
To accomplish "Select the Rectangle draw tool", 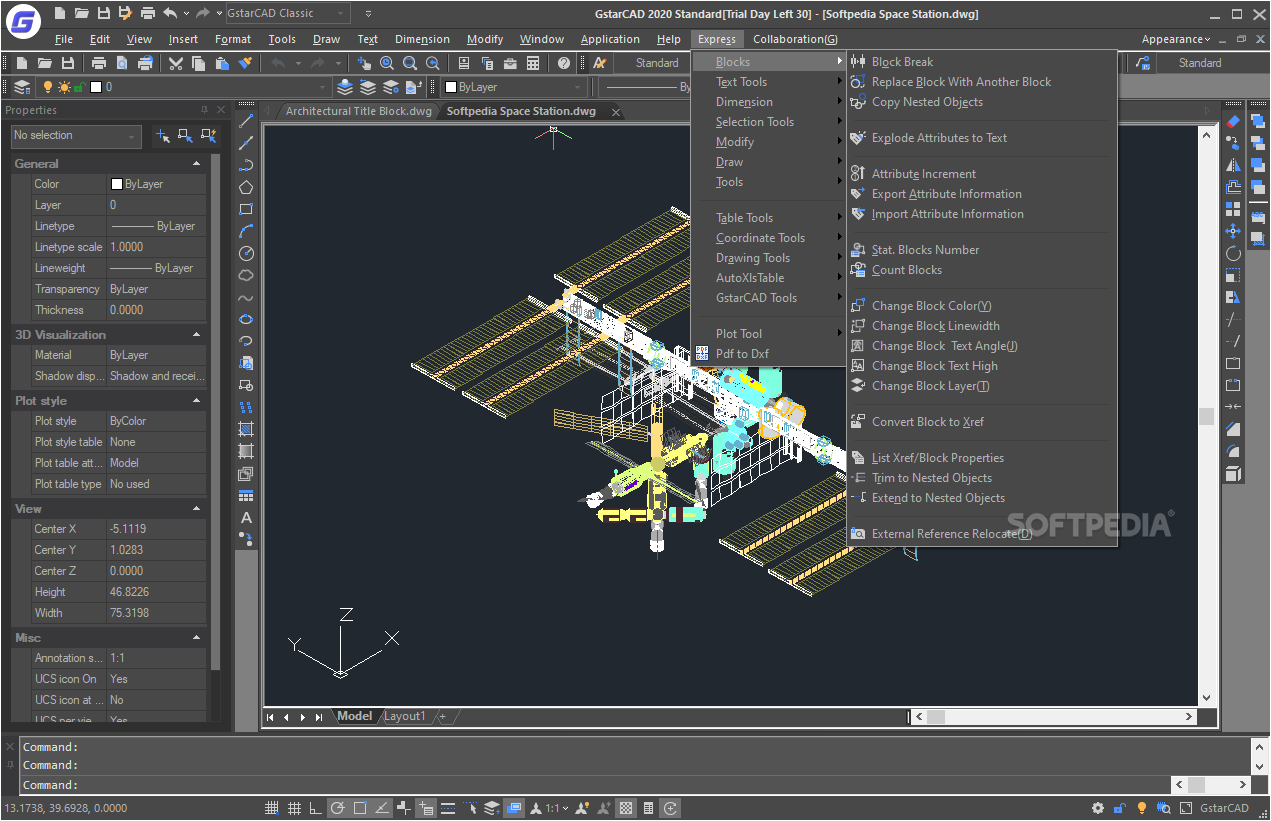I will tap(246, 209).
